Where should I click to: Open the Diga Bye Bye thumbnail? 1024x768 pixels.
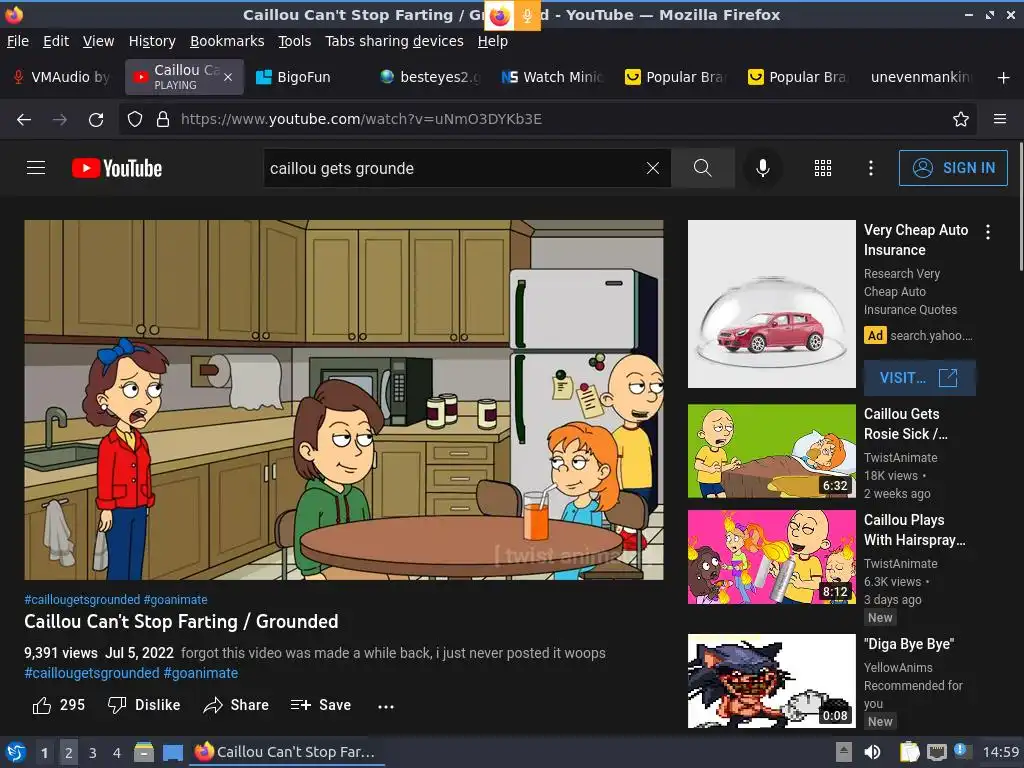(x=771, y=681)
